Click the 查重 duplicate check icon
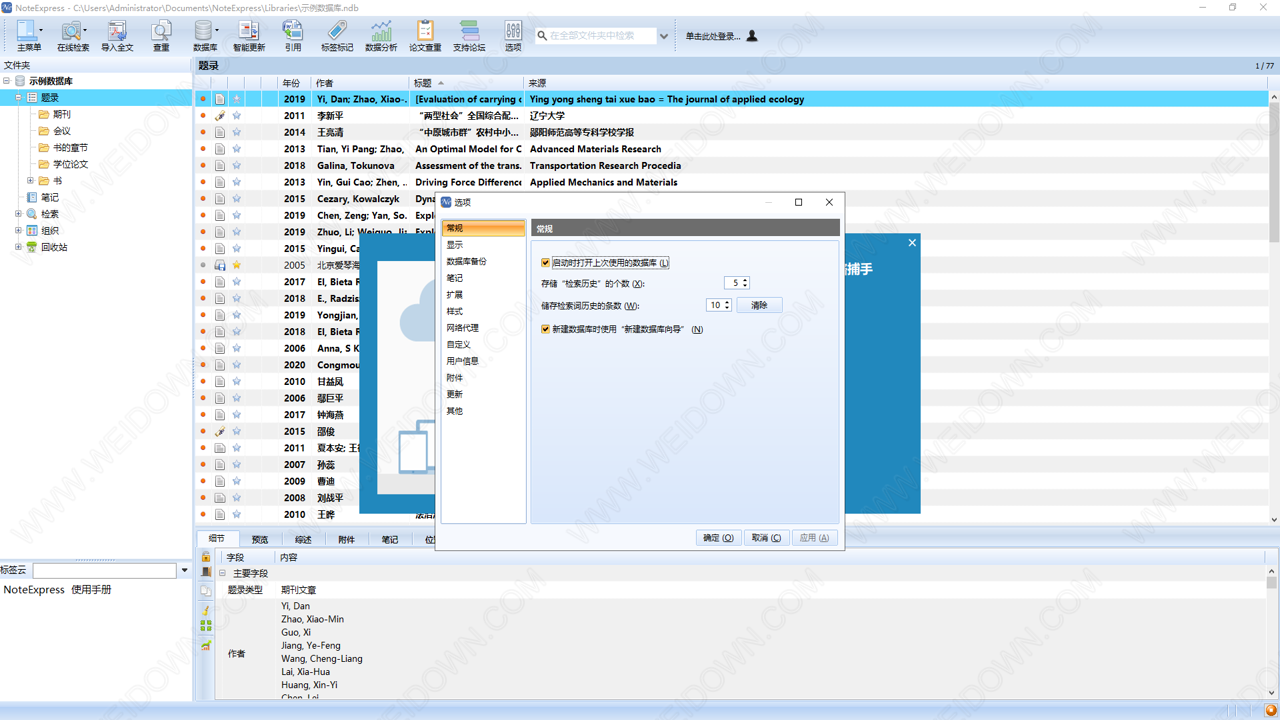The image size is (1280, 720). [x=161, y=35]
